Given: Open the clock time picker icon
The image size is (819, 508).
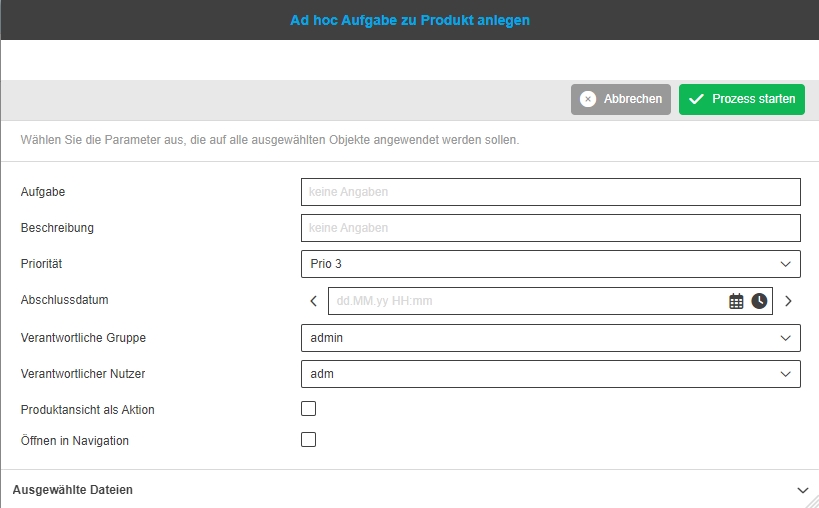Looking at the screenshot, I should pyautogui.click(x=760, y=301).
